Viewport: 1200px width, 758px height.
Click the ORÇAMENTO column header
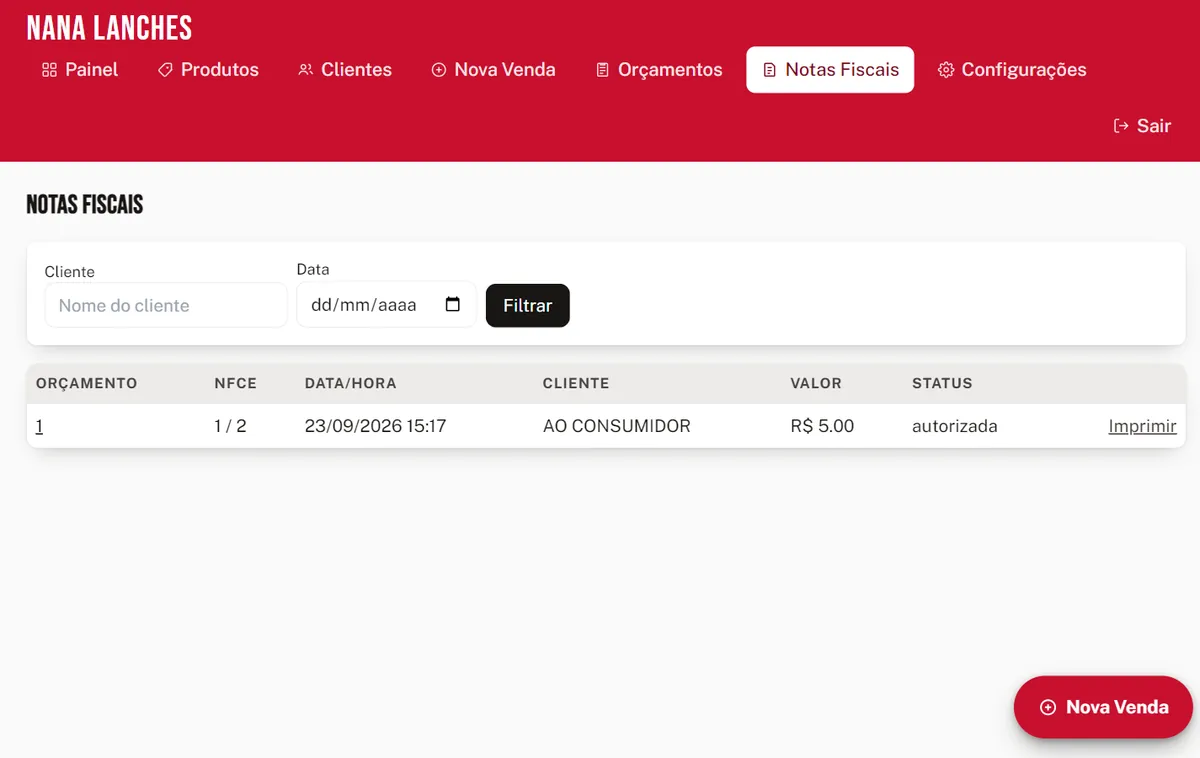coord(87,383)
